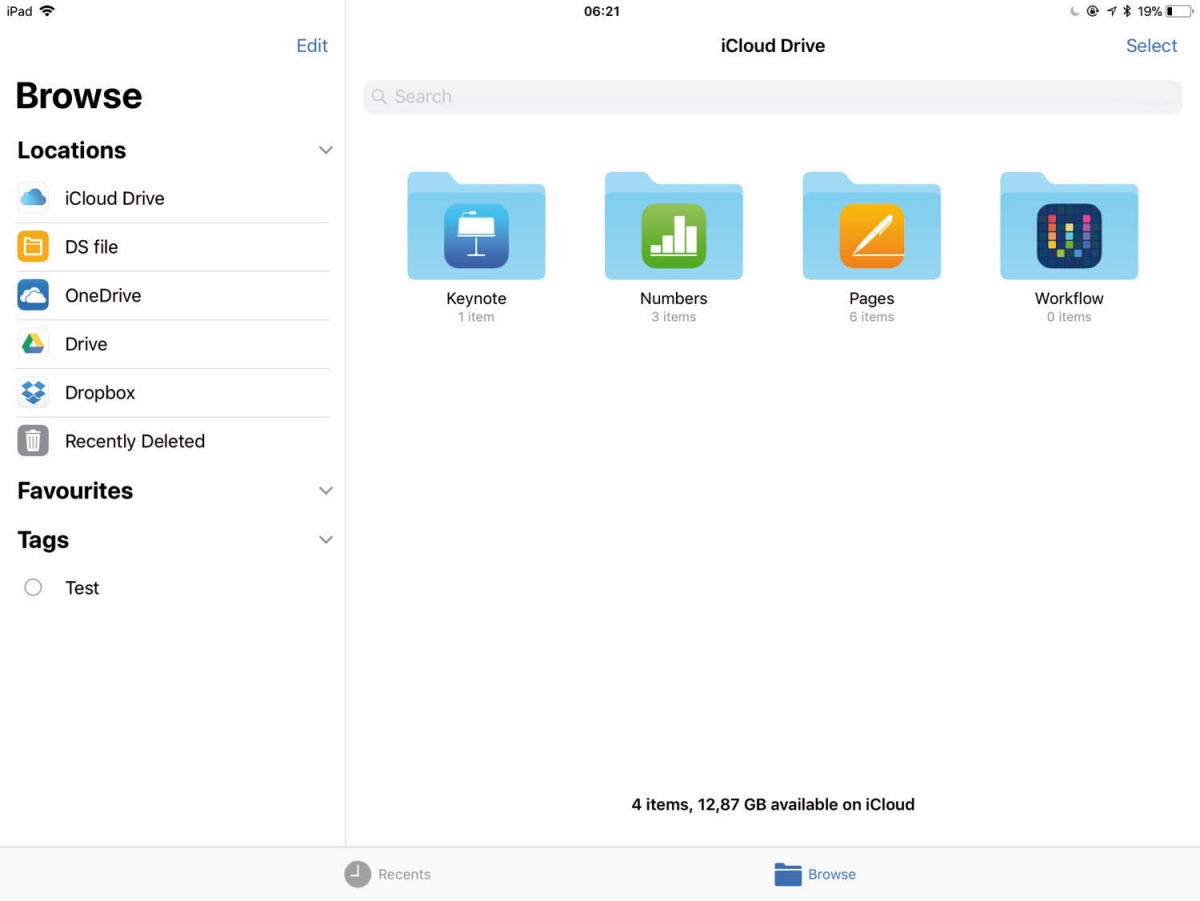Open the Workflow folder
This screenshot has width=1200, height=901.
1069,226
